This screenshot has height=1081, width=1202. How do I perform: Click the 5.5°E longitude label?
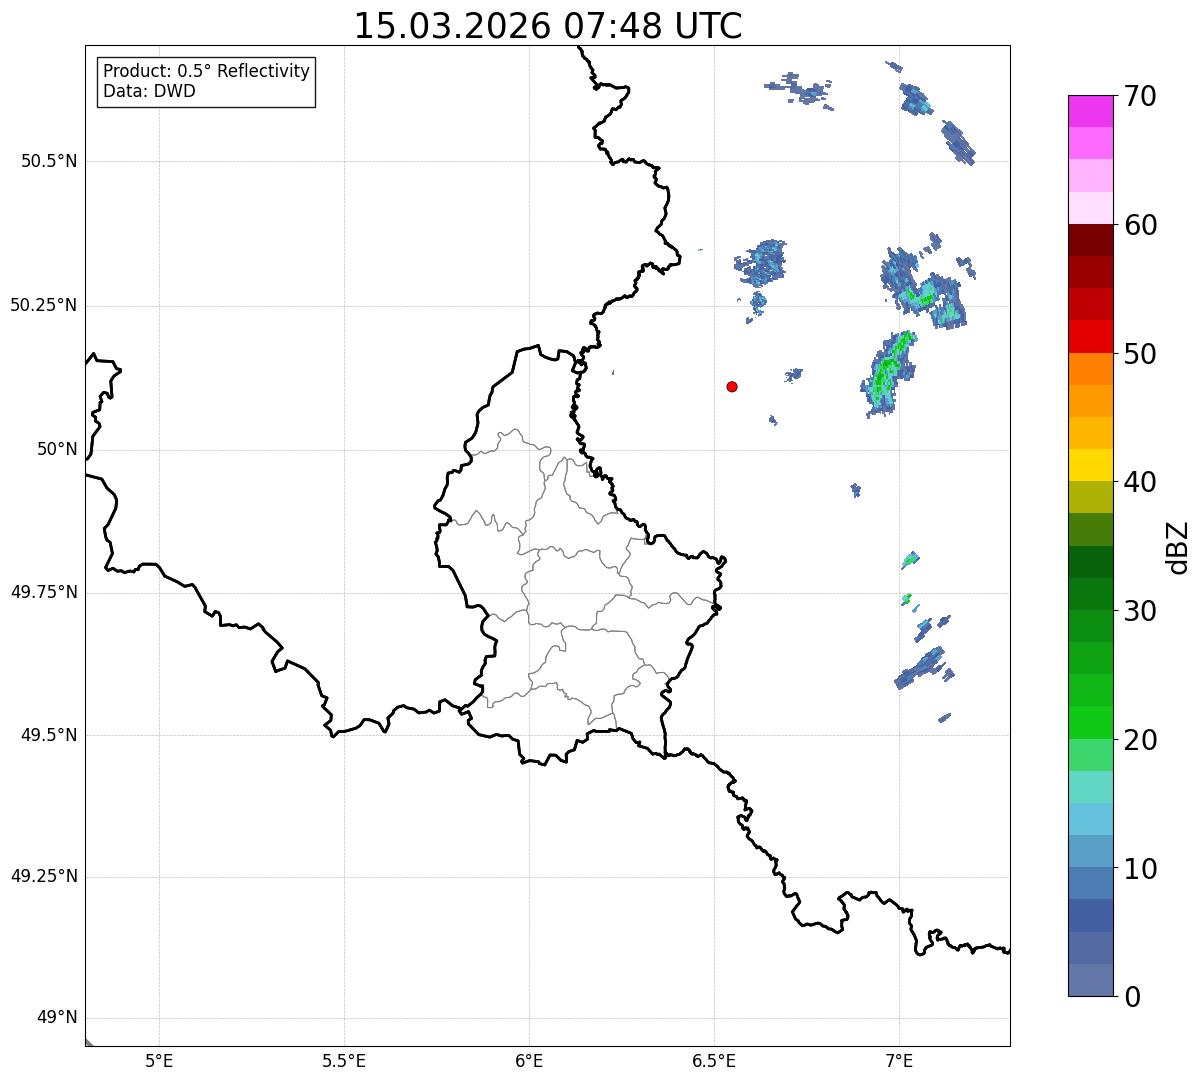click(x=344, y=1061)
